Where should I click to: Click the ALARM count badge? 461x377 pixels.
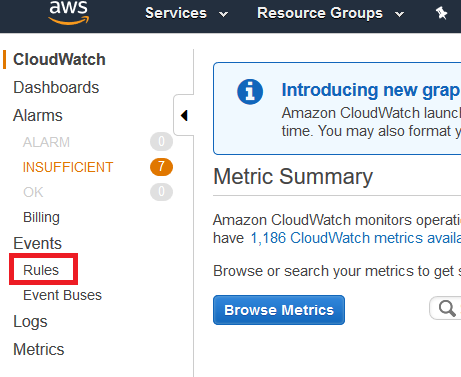pyautogui.click(x=161, y=142)
